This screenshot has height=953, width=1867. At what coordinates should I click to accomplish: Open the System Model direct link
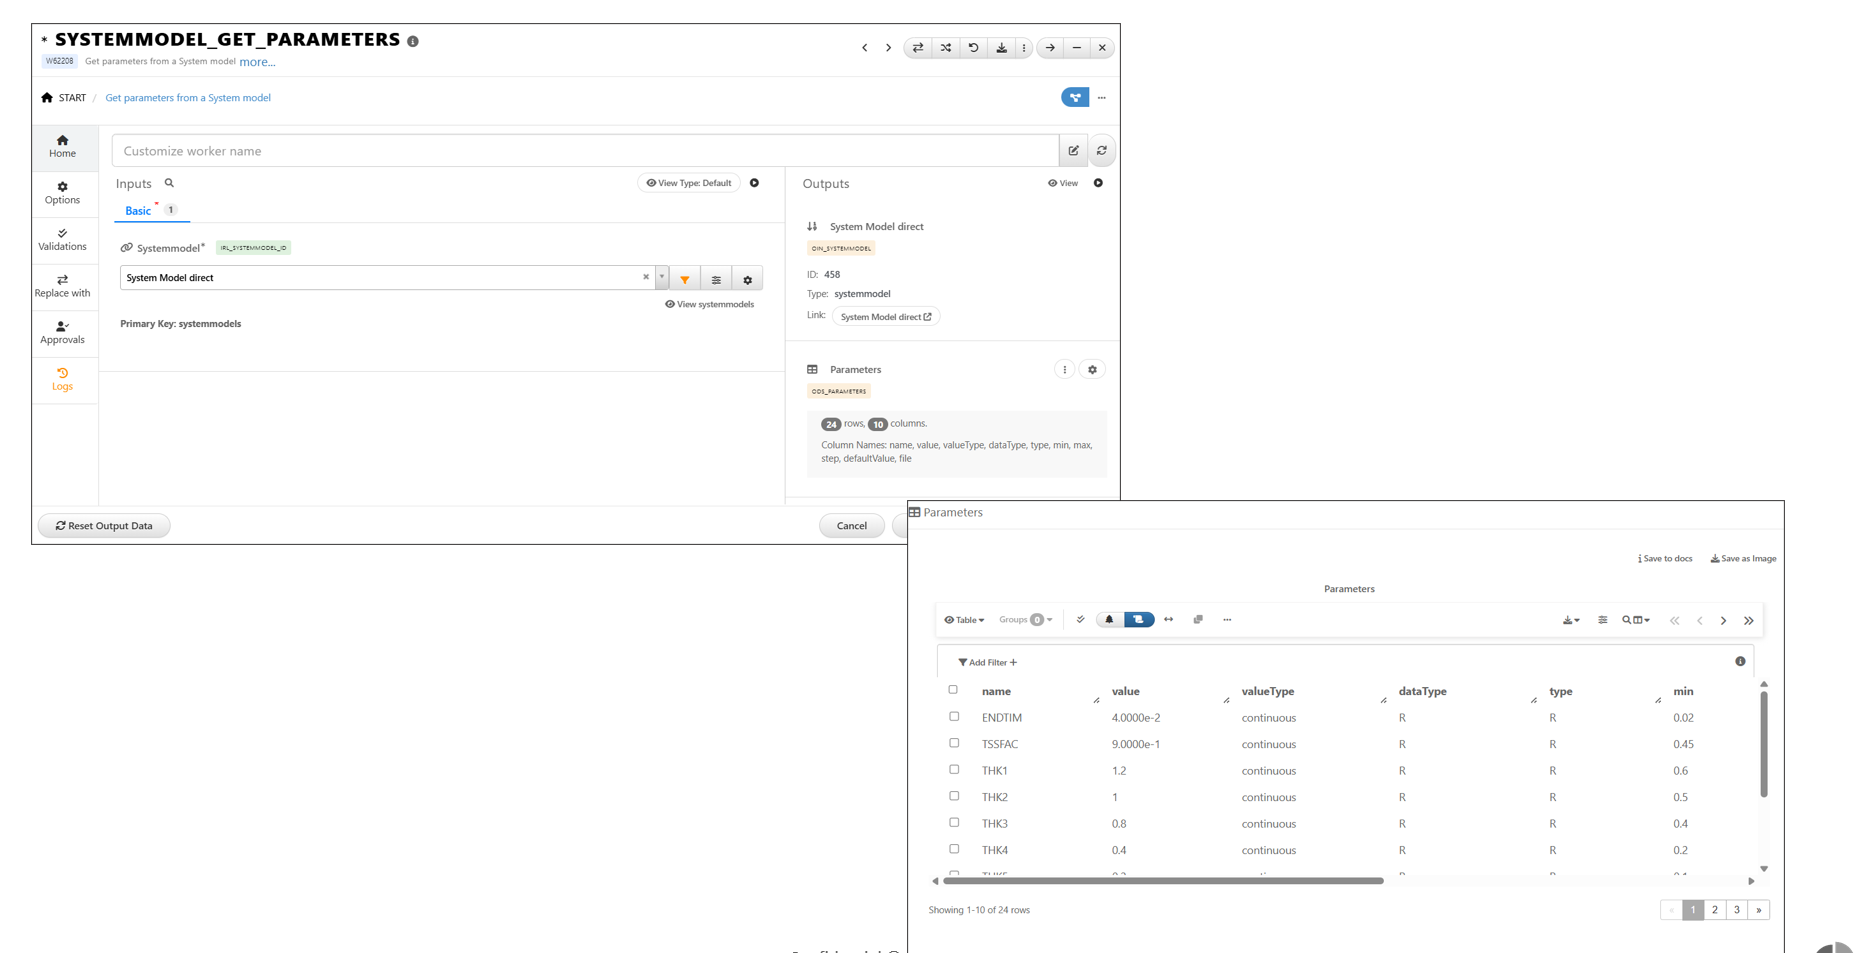click(885, 317)
